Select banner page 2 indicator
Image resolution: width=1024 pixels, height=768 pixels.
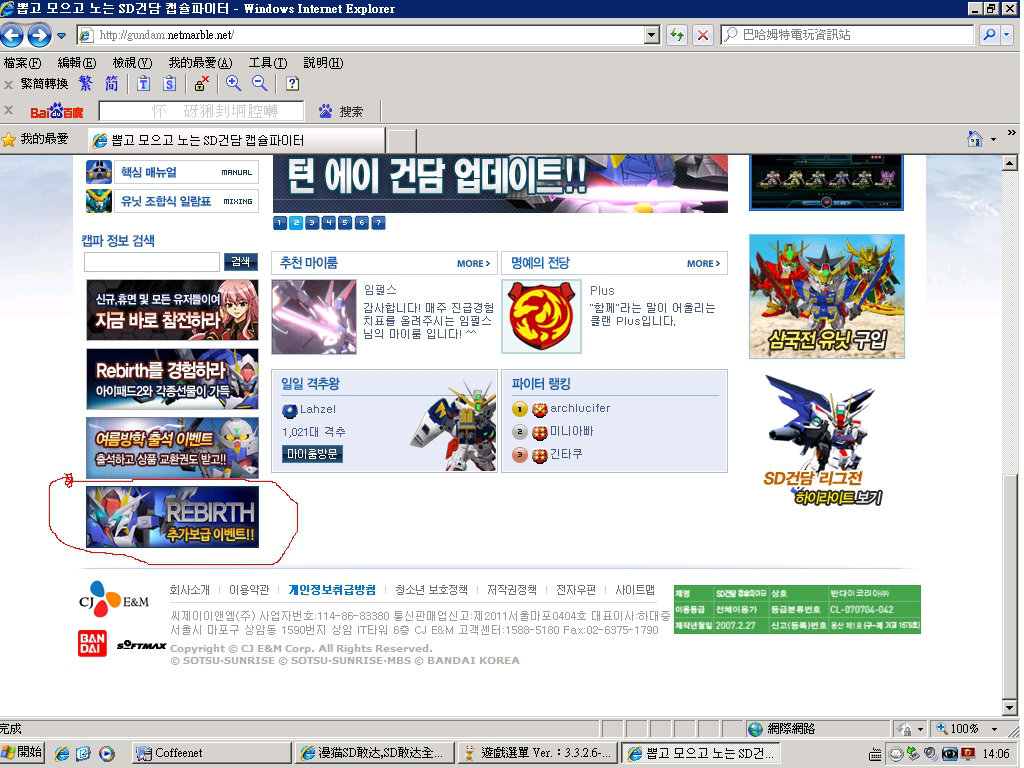(x=296, y=223)
